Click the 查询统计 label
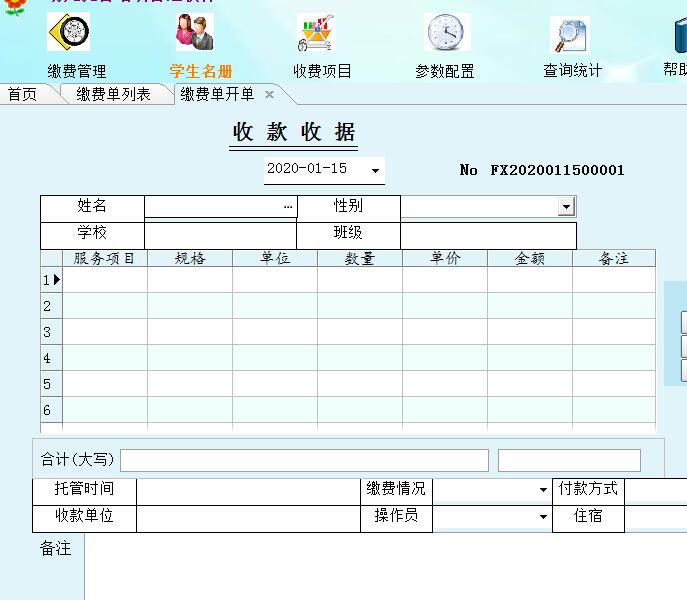687x600 pixels. coord(573,71)
